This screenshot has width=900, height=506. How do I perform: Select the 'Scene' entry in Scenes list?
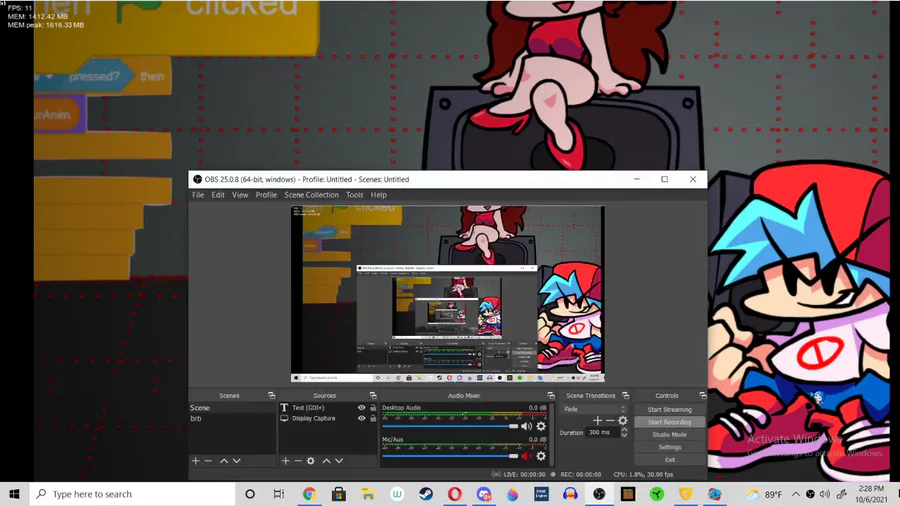(232, 408)
